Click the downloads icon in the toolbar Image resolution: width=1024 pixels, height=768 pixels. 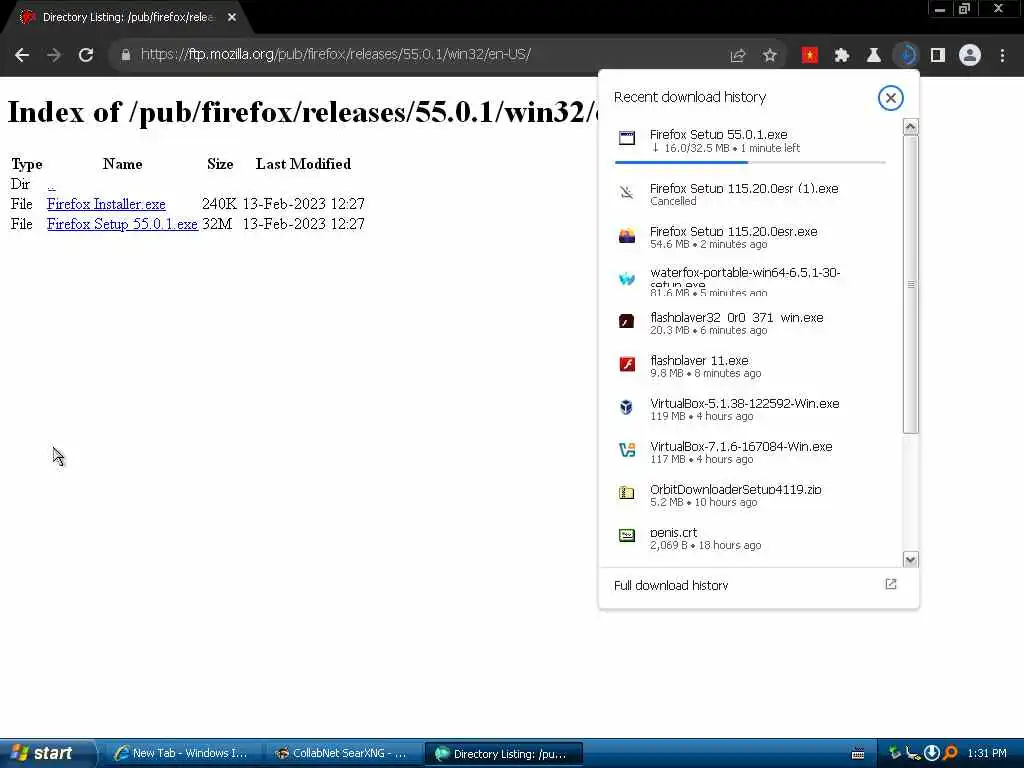906,56
